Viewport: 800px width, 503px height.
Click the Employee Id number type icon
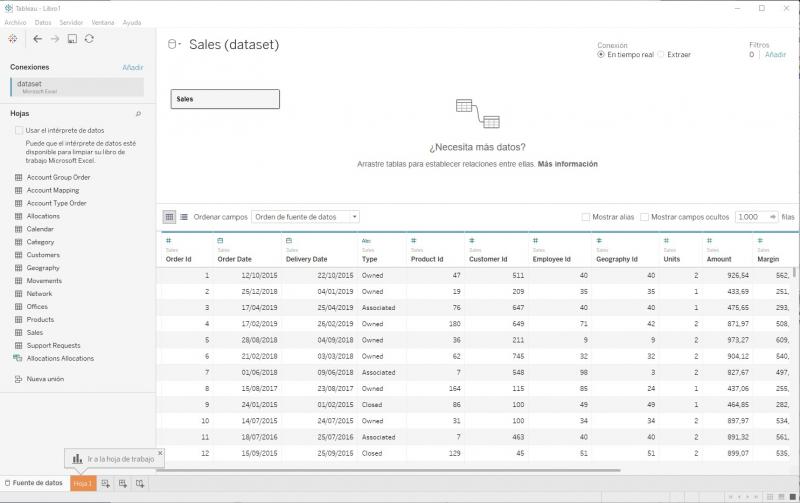(535, 240)
